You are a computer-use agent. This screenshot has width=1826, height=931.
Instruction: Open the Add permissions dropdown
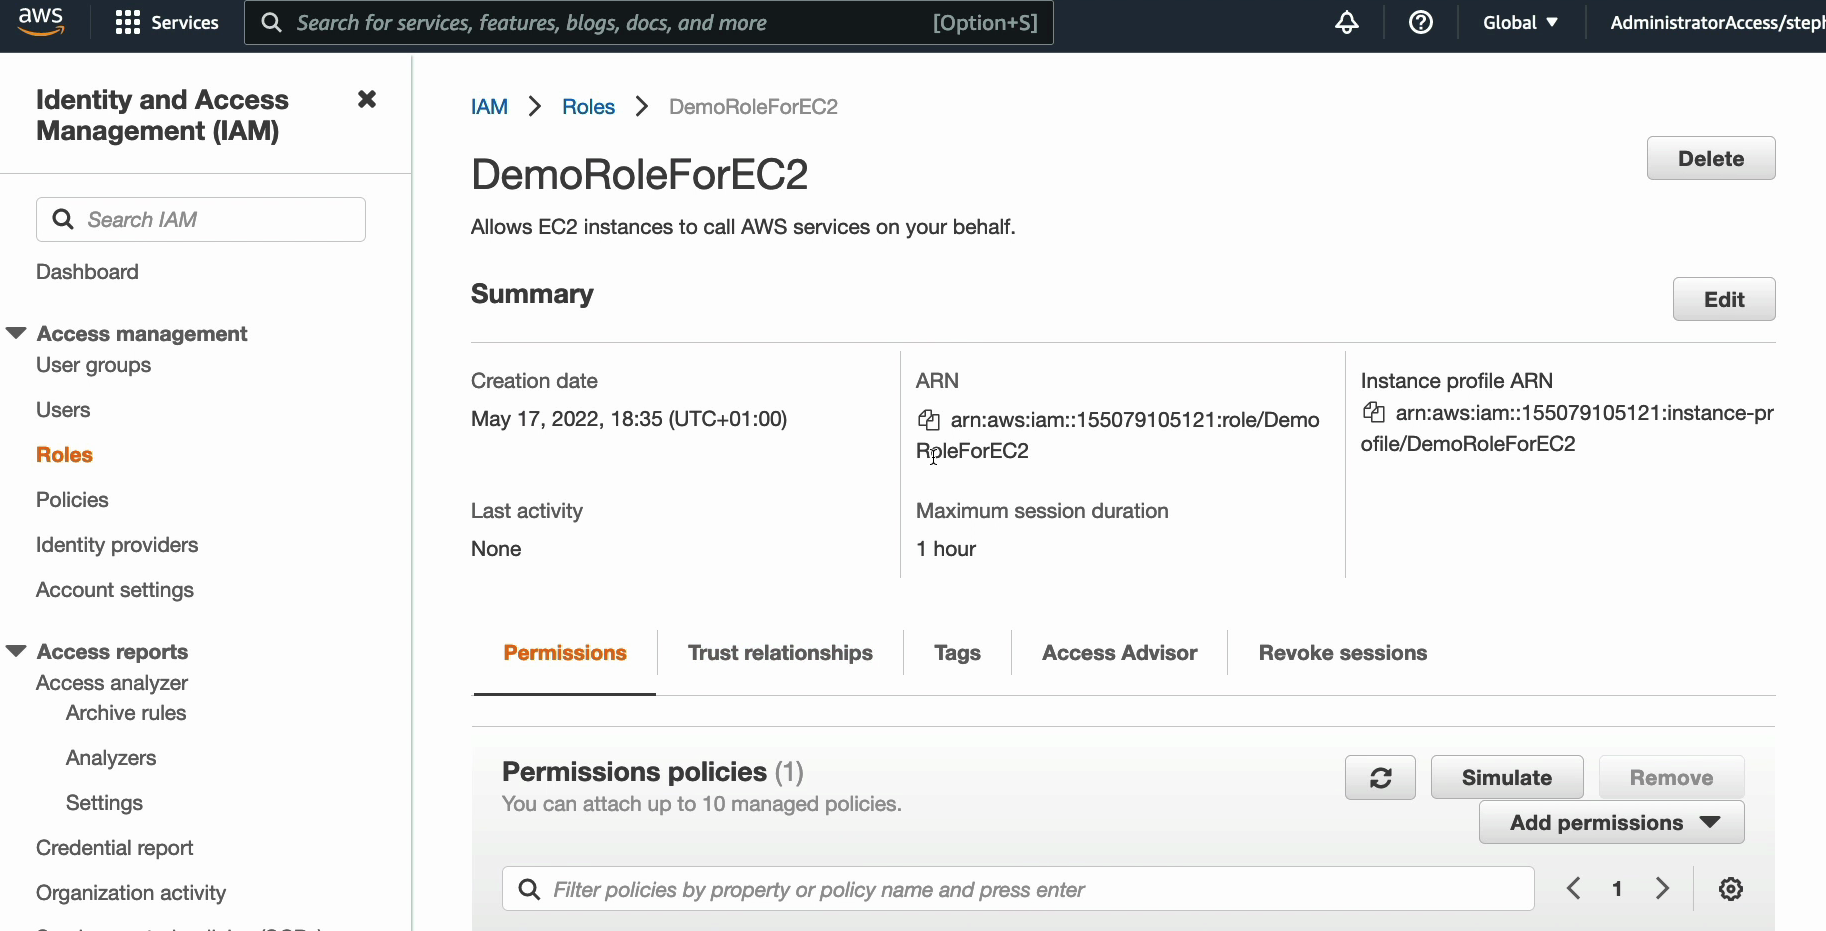pos(1611,822)
